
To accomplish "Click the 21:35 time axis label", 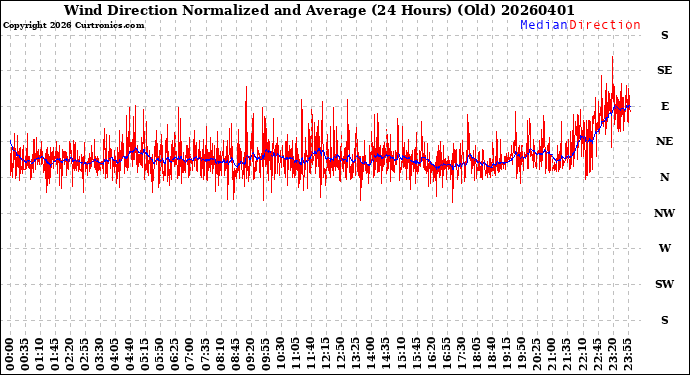I will coord(566,354).
